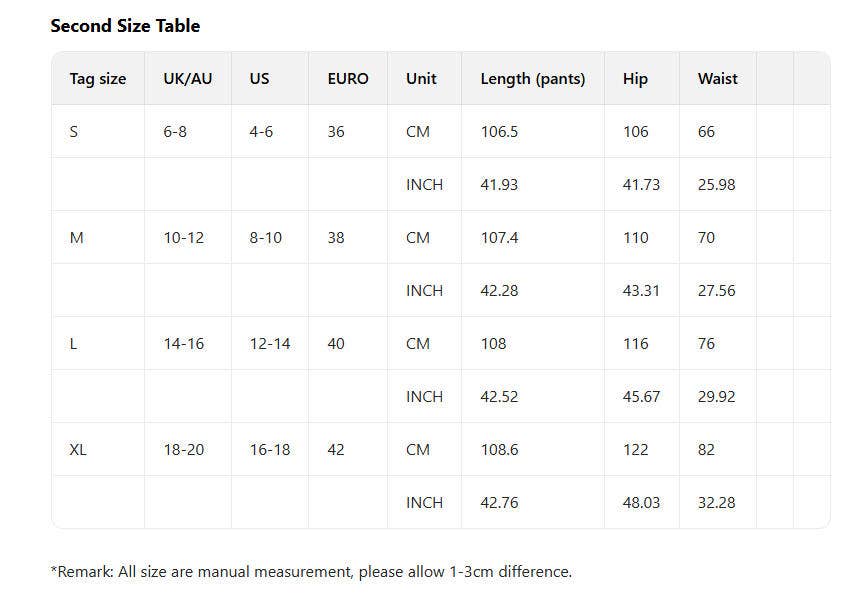Select the 108.6 pants length cell
This screenshot has width=866, height=603.
tap(499, 450)
